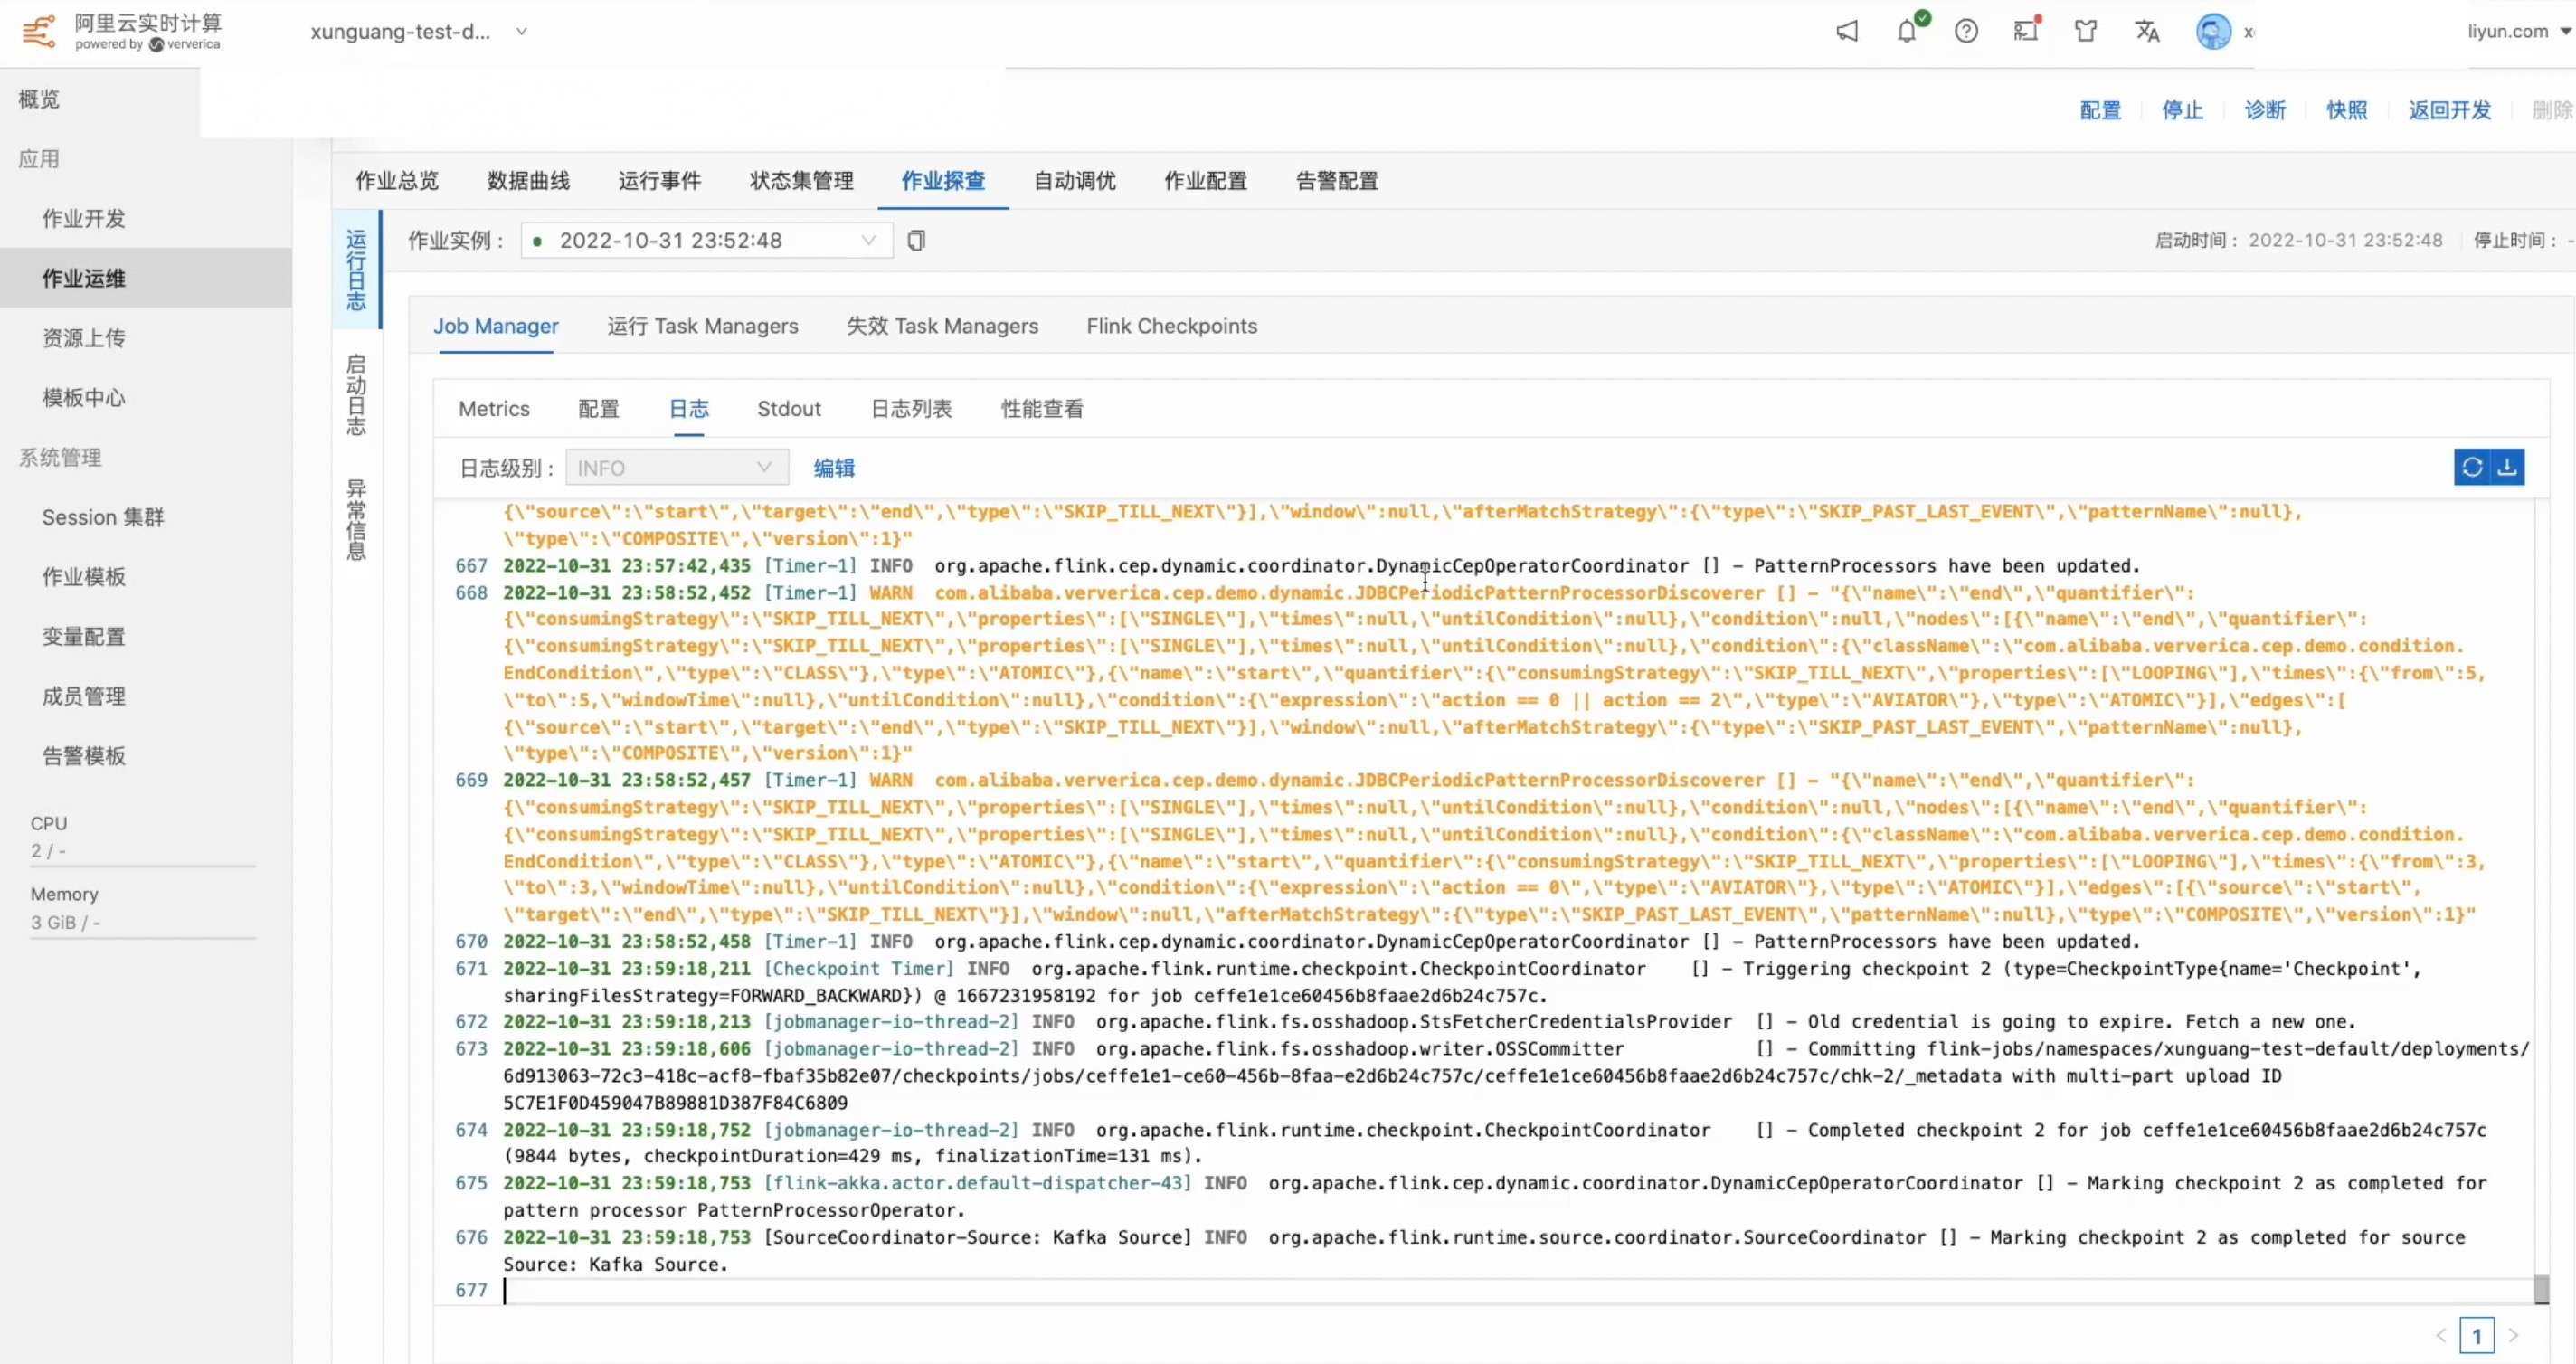Activate the 运行 Task Managers view
Viewport: 2576px width, 1364px height.
tap(702, 326)
